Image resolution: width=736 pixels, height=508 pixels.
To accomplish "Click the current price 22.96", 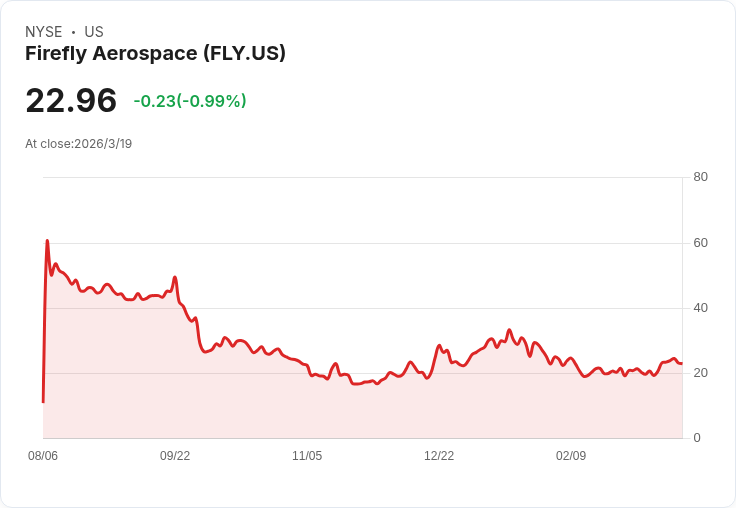I will [x=71, y=100].
